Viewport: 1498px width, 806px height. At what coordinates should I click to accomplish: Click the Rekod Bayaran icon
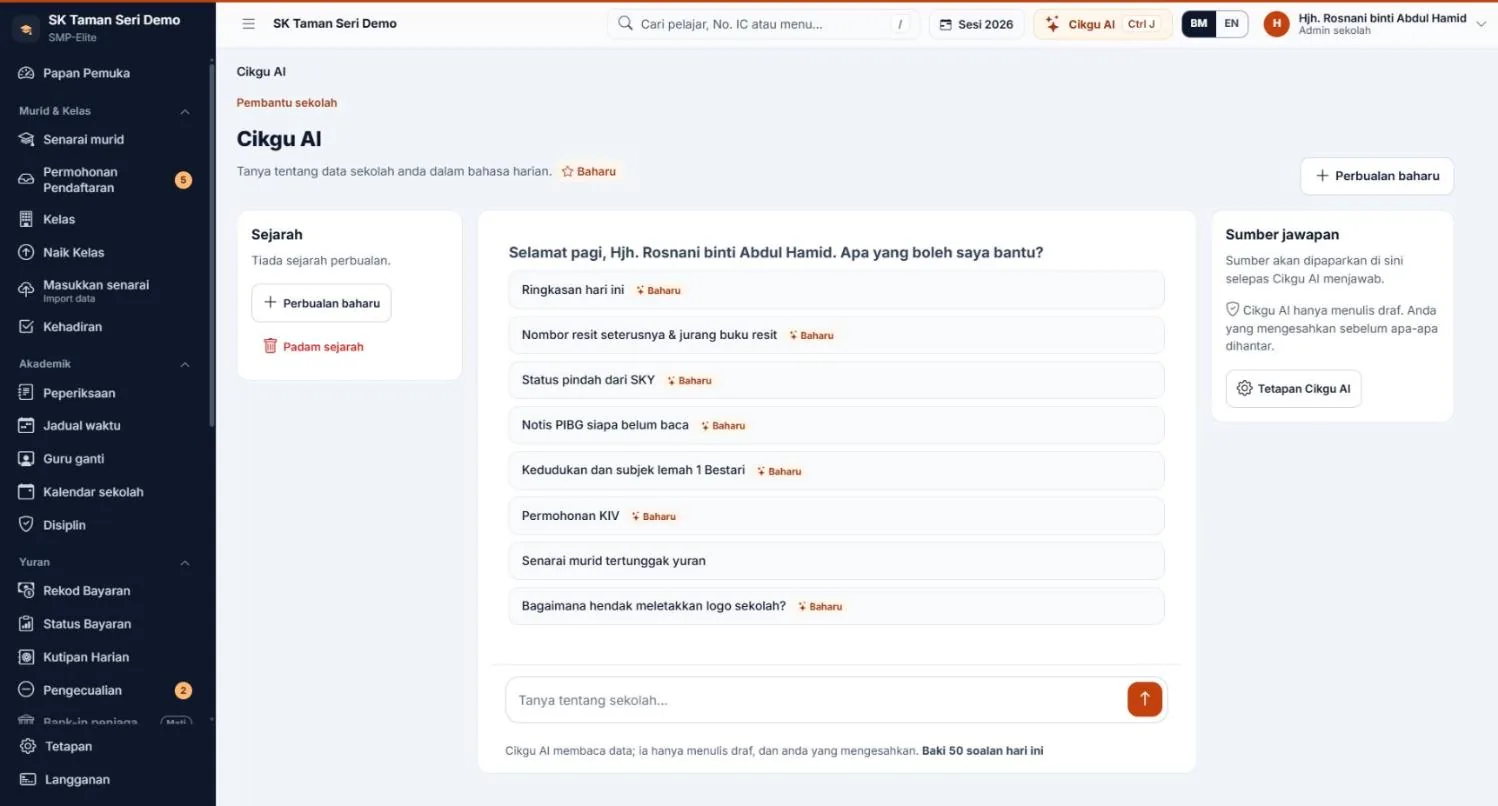pos(26,590)
